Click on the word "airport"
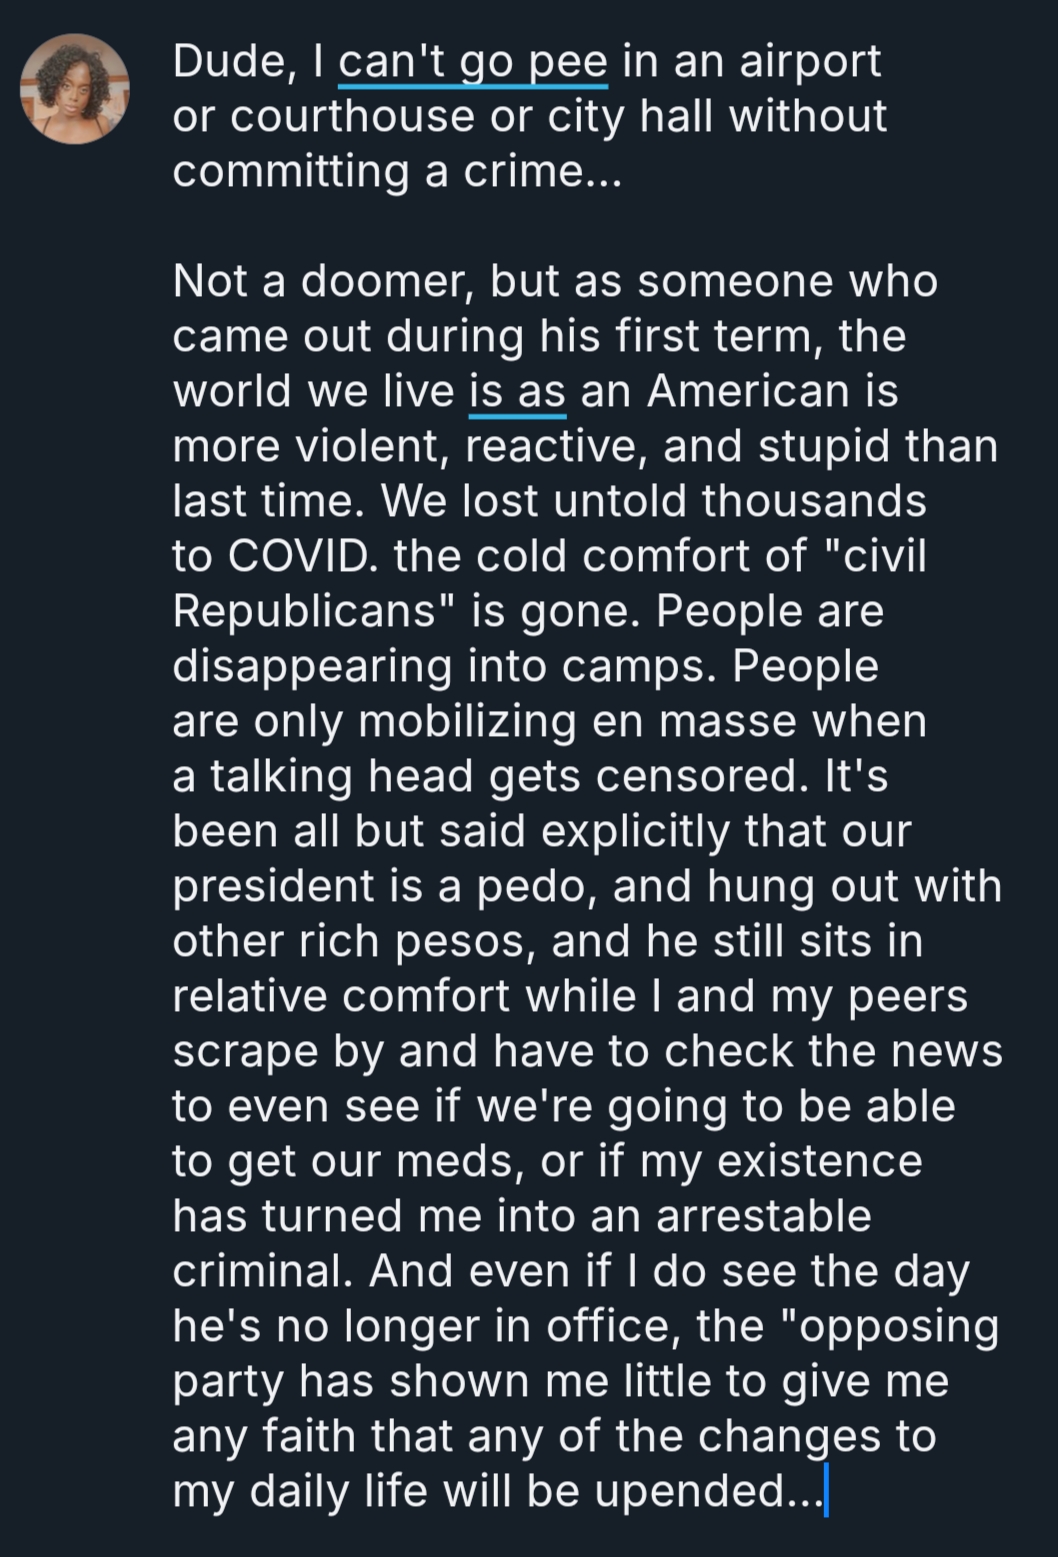Screen dimensions: 1058x1557 809,62
